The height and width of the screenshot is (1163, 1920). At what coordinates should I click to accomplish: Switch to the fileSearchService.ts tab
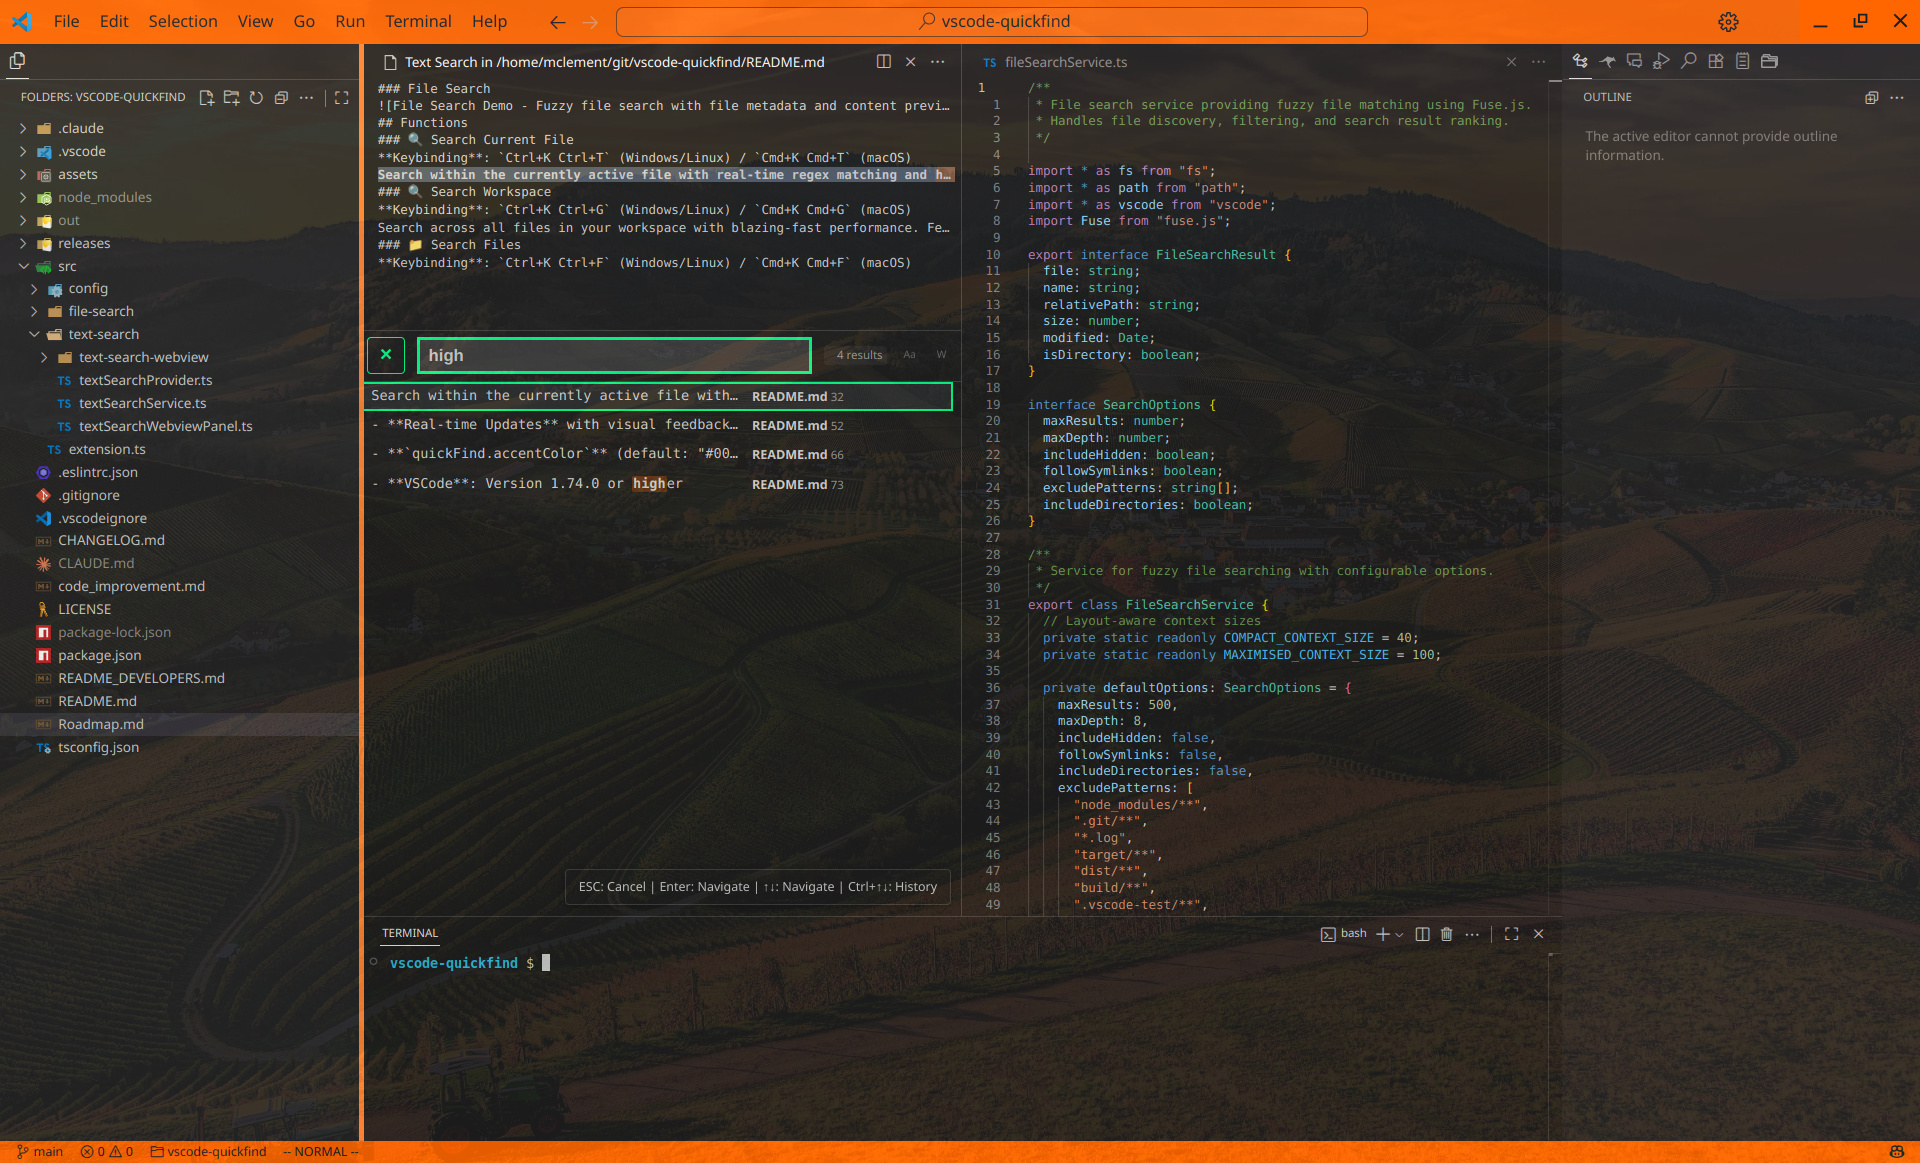tap(1064, 62)
